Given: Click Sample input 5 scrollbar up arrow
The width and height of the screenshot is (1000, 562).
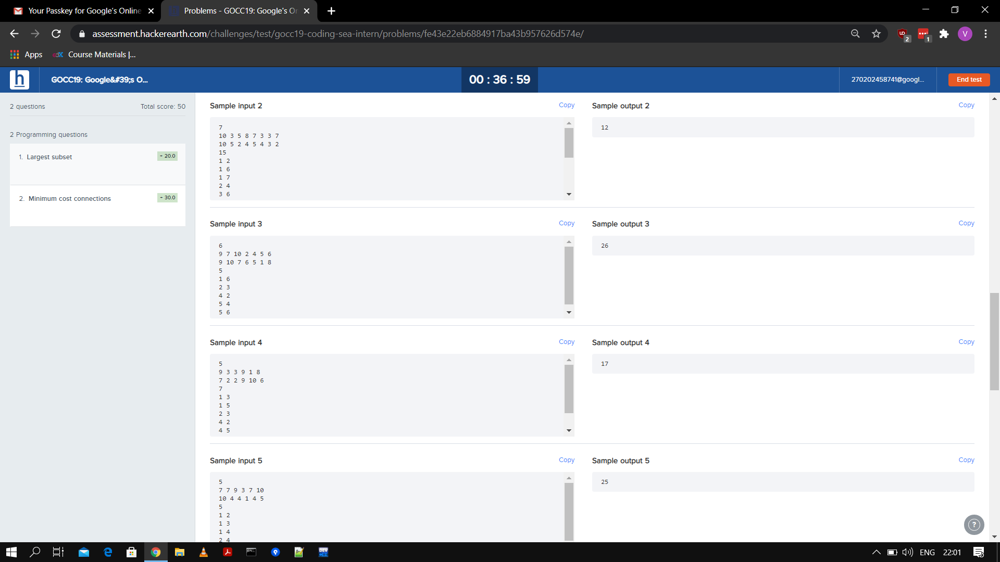Looking at the screenshot, I should click(569, 478).
